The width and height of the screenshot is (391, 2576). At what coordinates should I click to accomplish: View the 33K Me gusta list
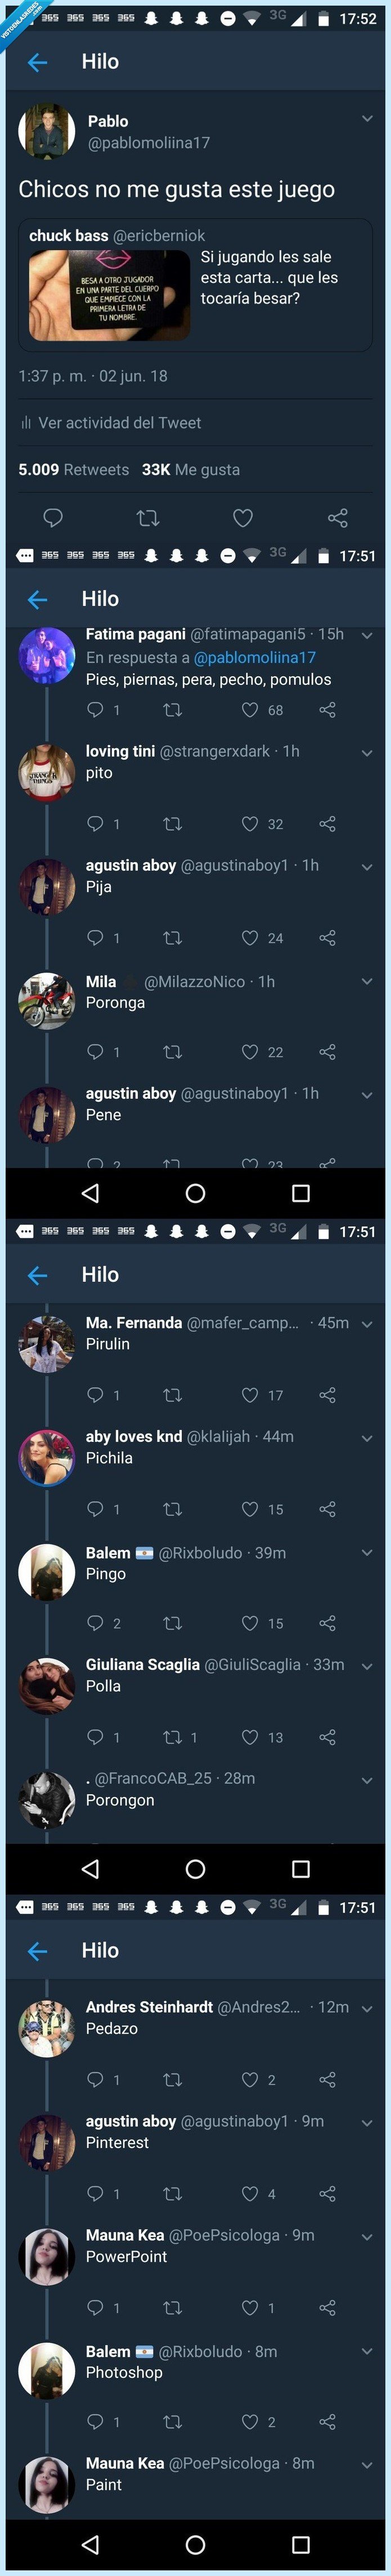click(x=191, y=470)
